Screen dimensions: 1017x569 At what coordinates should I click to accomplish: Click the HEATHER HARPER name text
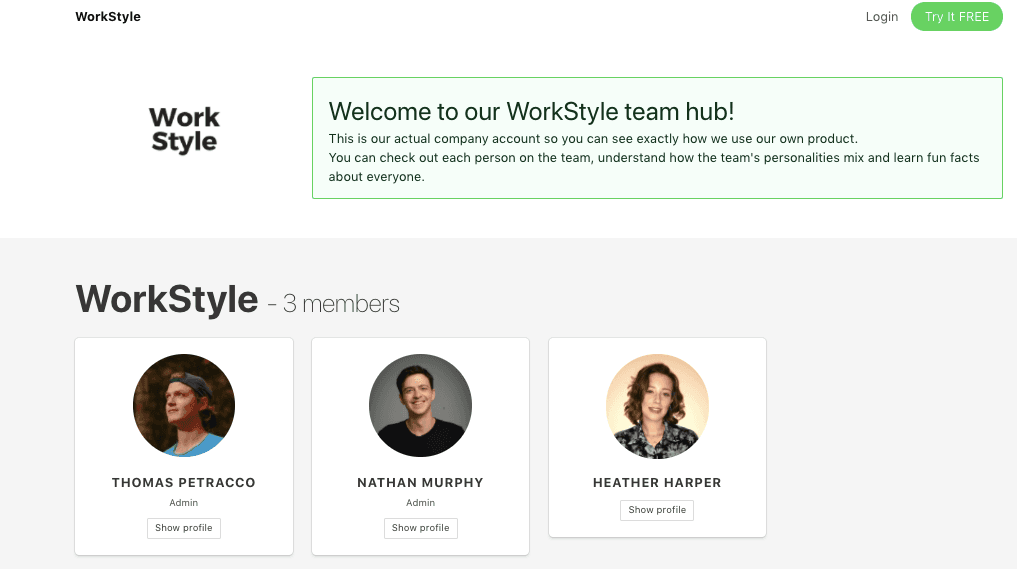657,483
